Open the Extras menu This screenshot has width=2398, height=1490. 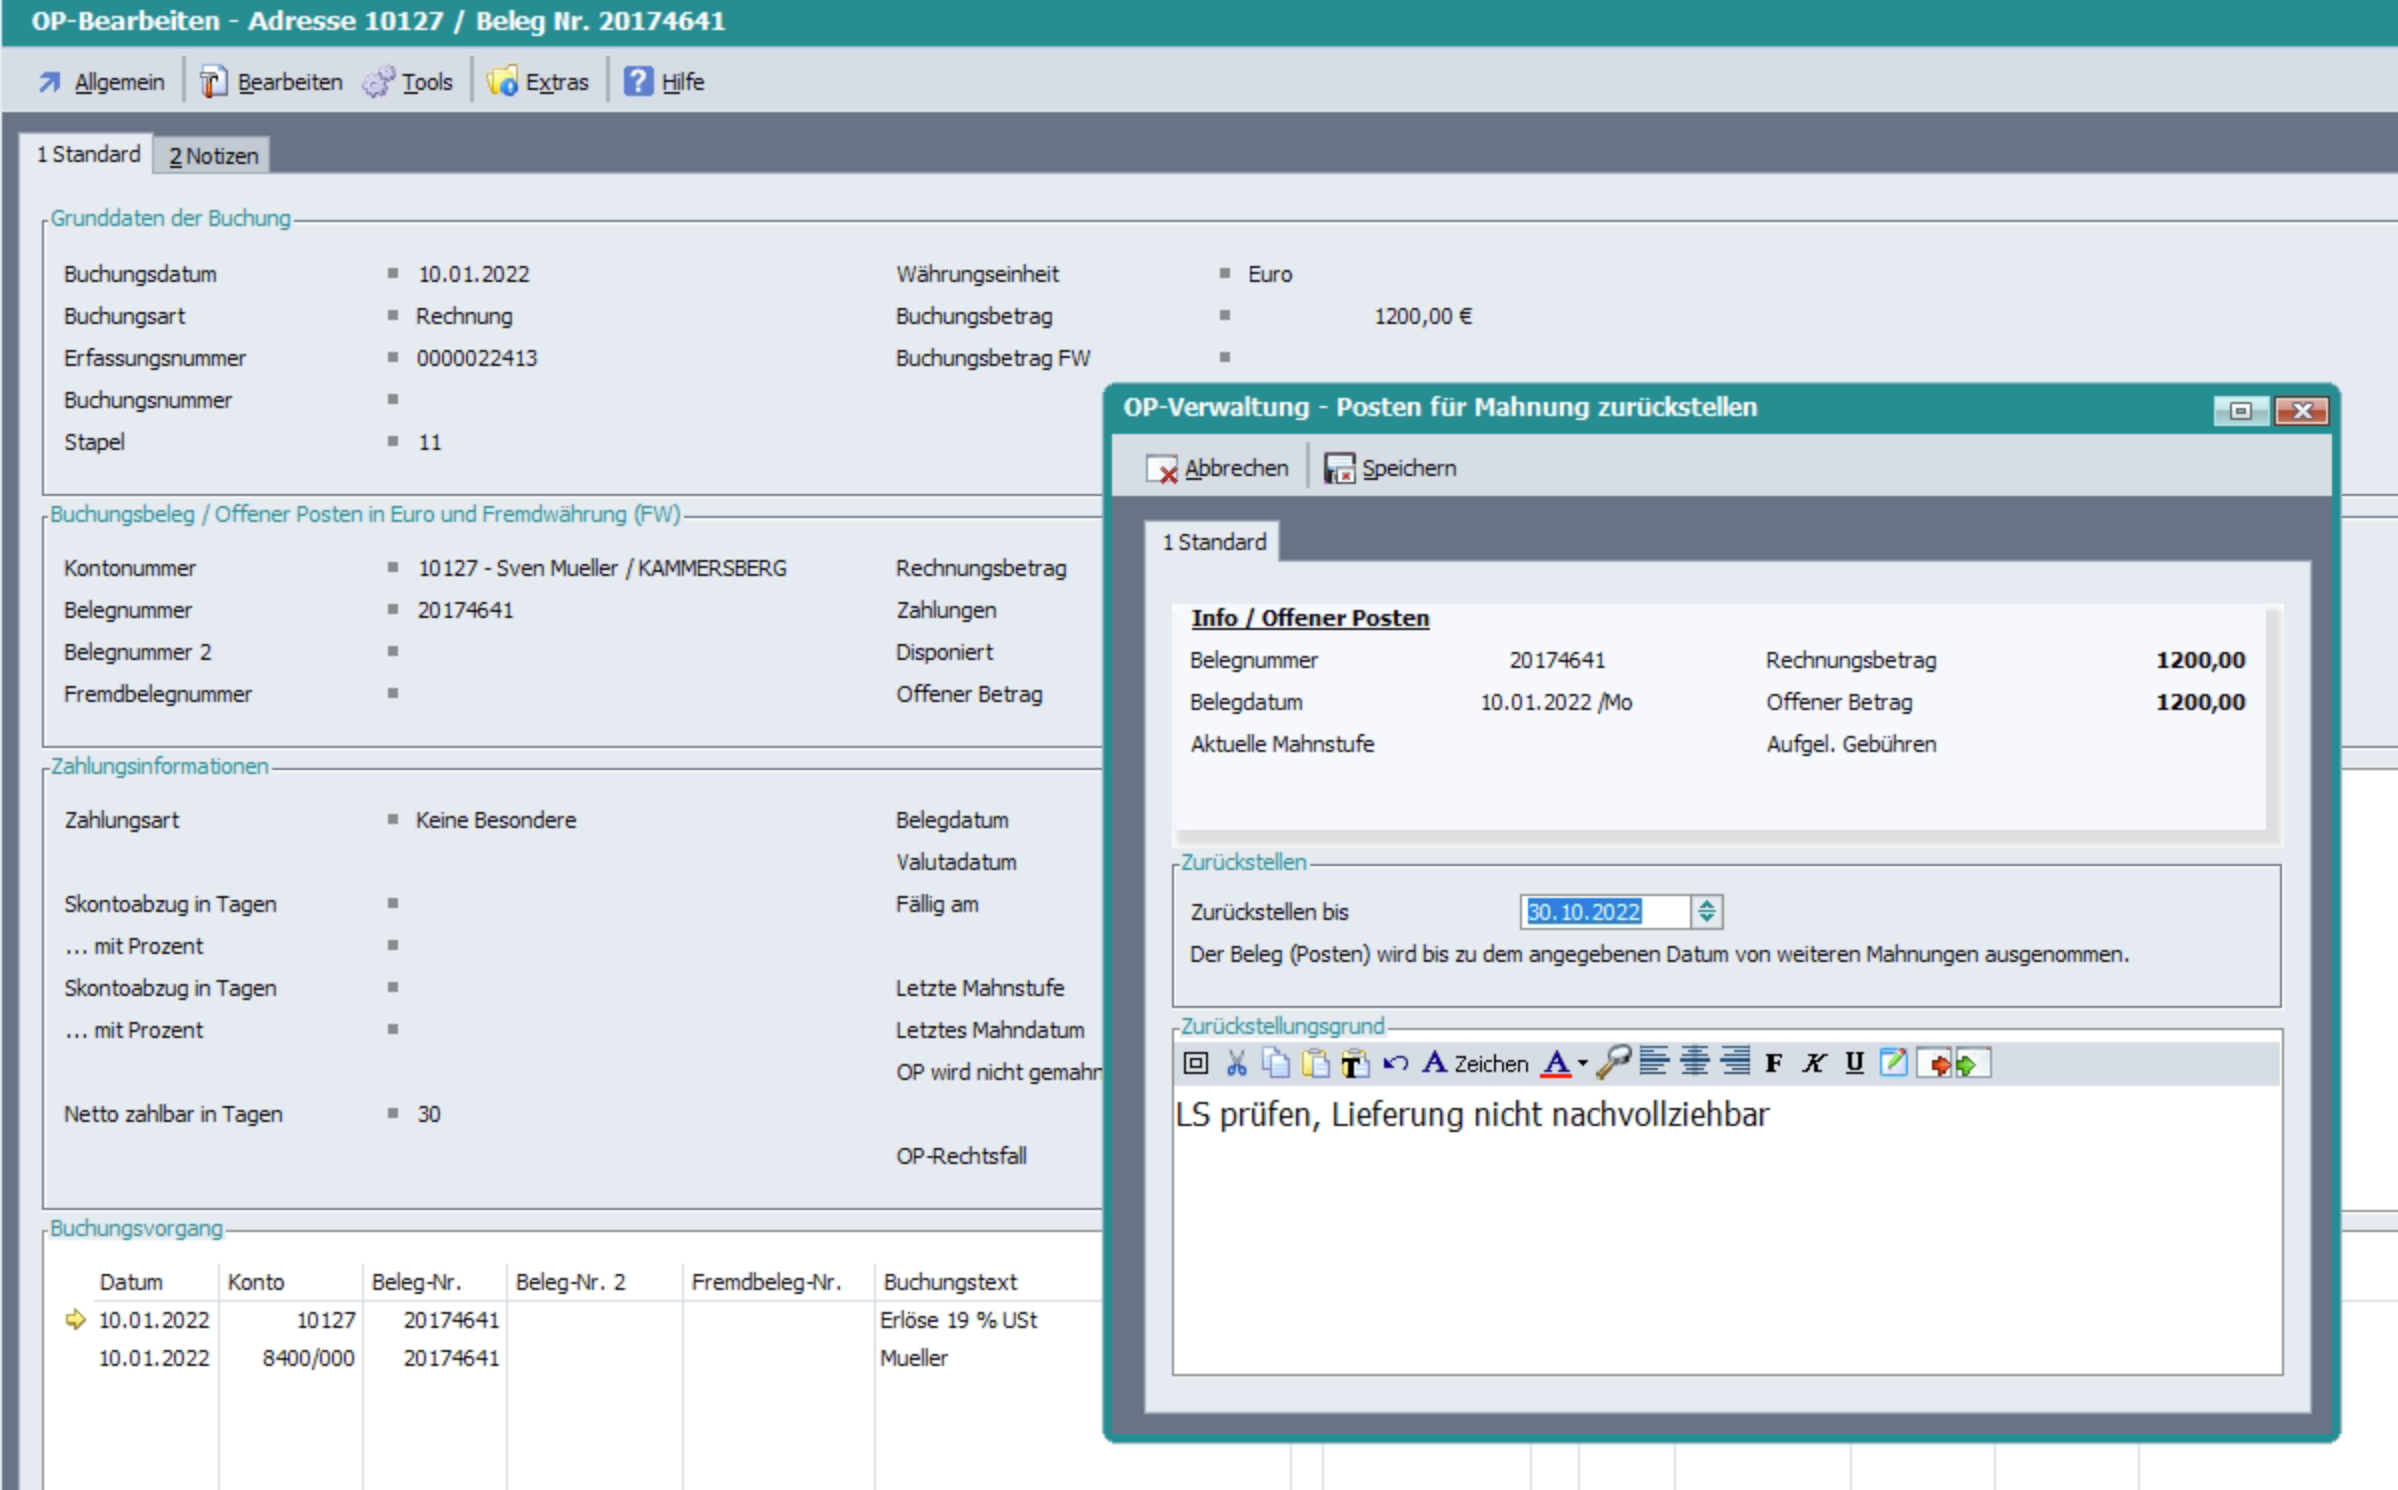coord(538,82)
